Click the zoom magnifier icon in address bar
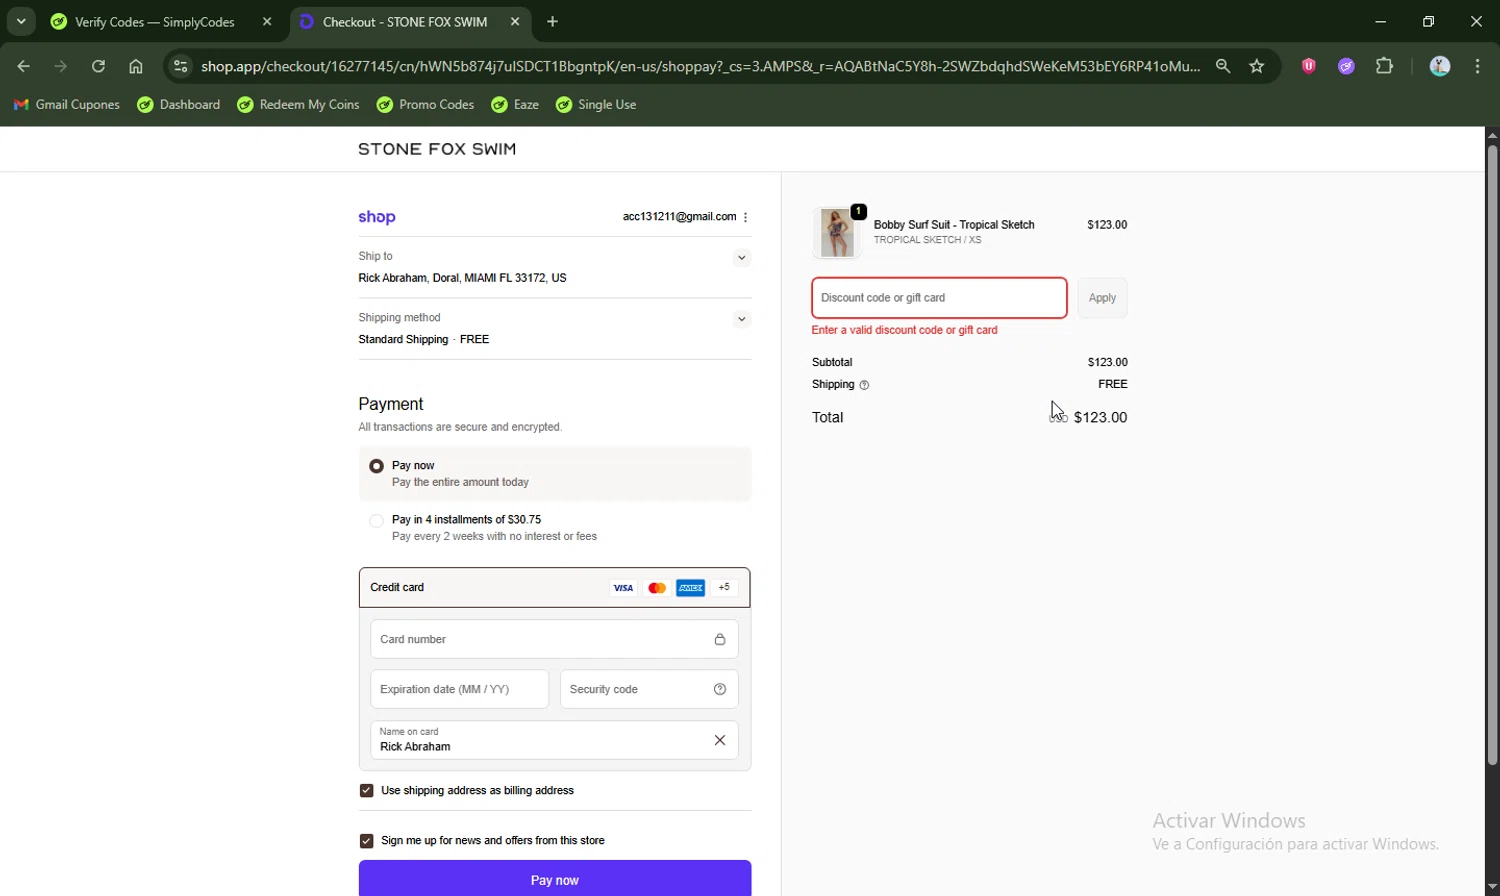1500x896 pixels. [x=1222, y=66]
